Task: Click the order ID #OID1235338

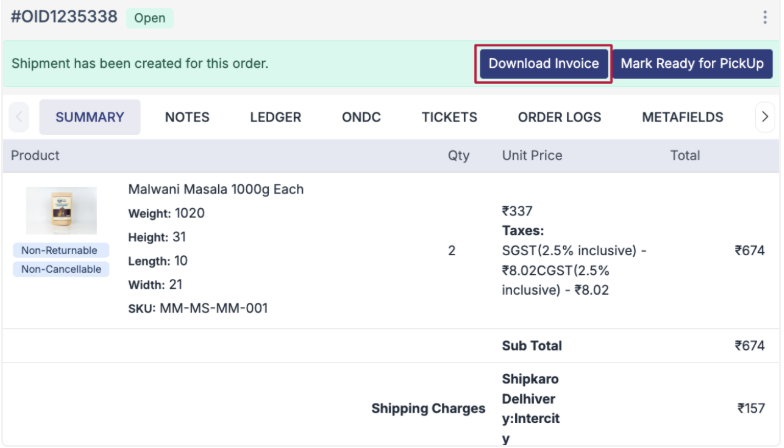Action: tap(64, 17)
